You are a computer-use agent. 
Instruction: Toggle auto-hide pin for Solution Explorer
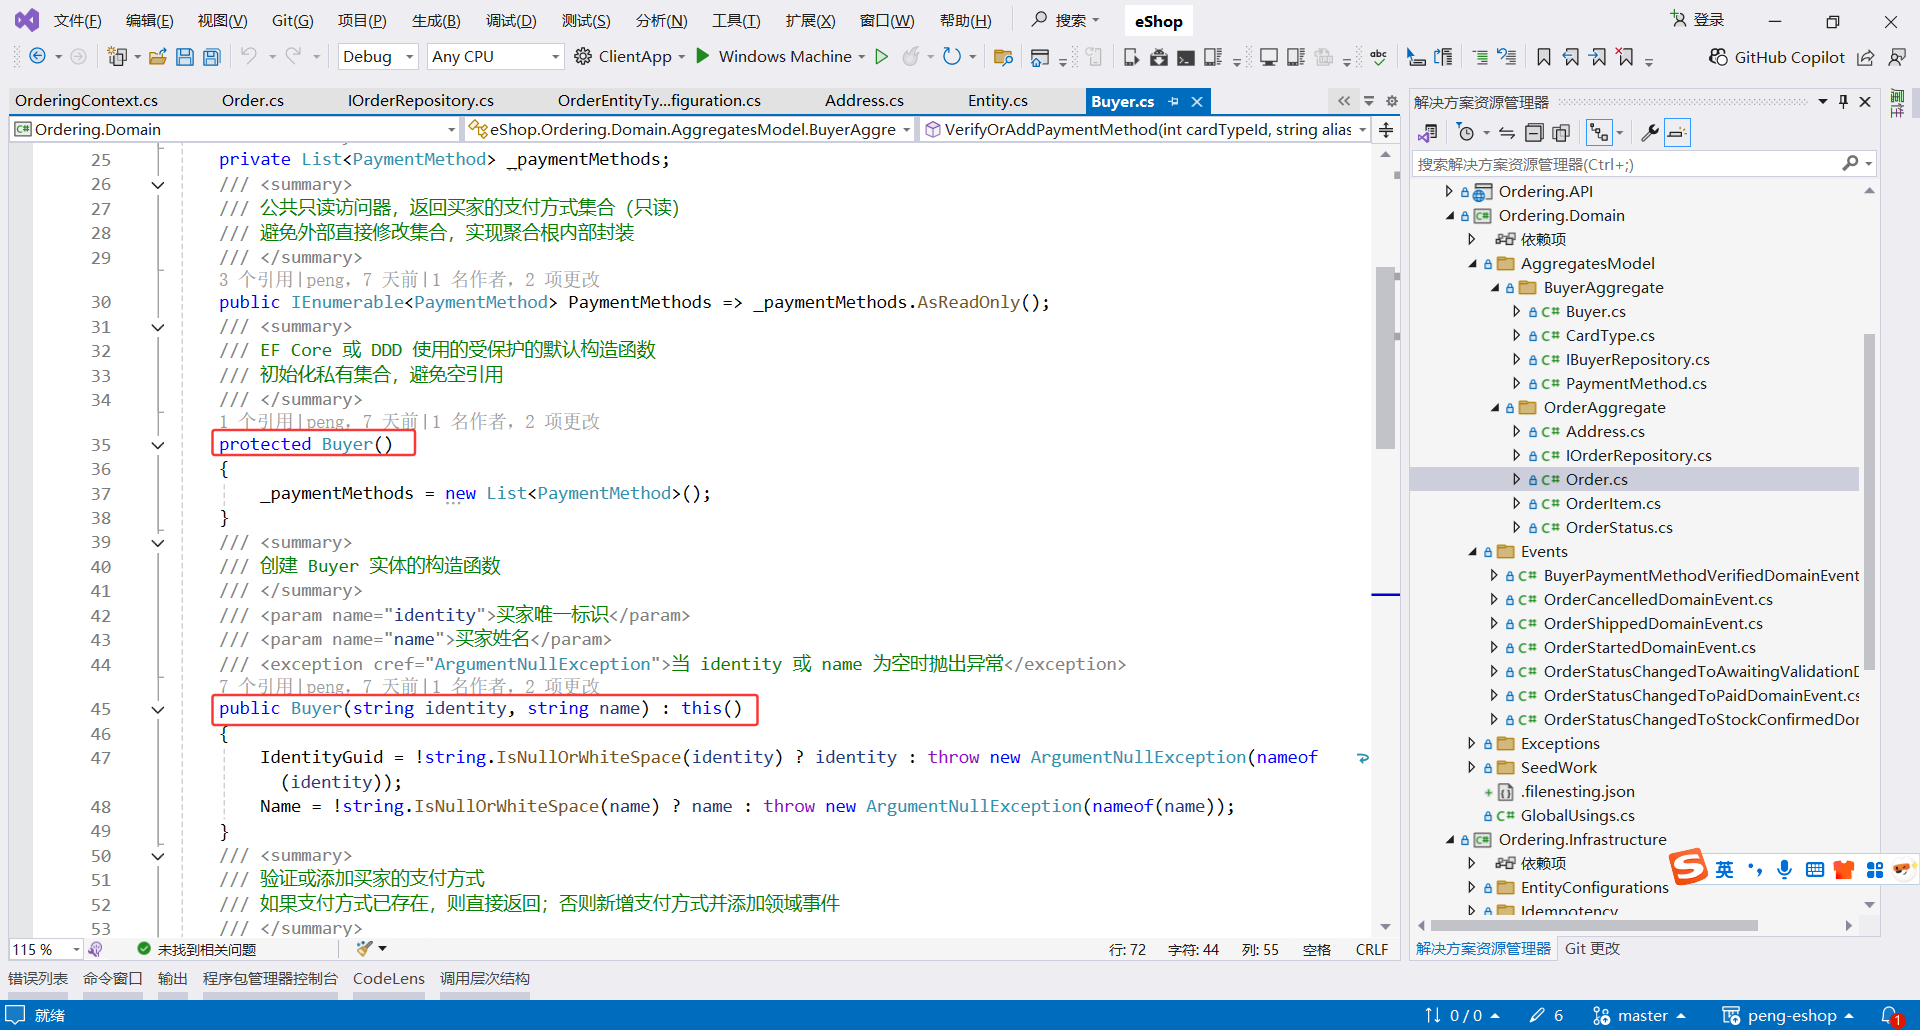tap(1843, 101)
